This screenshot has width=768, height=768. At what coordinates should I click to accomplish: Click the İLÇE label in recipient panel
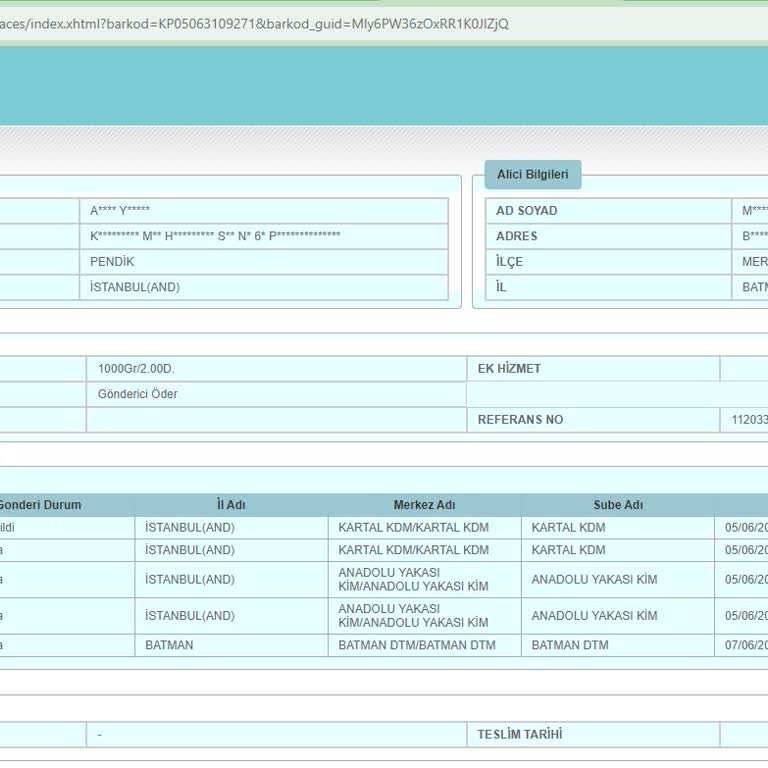pos(509,262)
